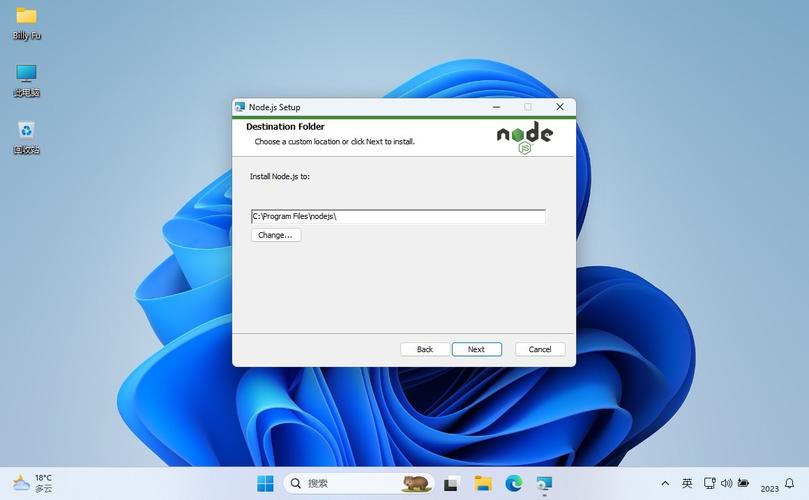
Task: Click the Destination Folder heading
Action: (x=285, y=126)
